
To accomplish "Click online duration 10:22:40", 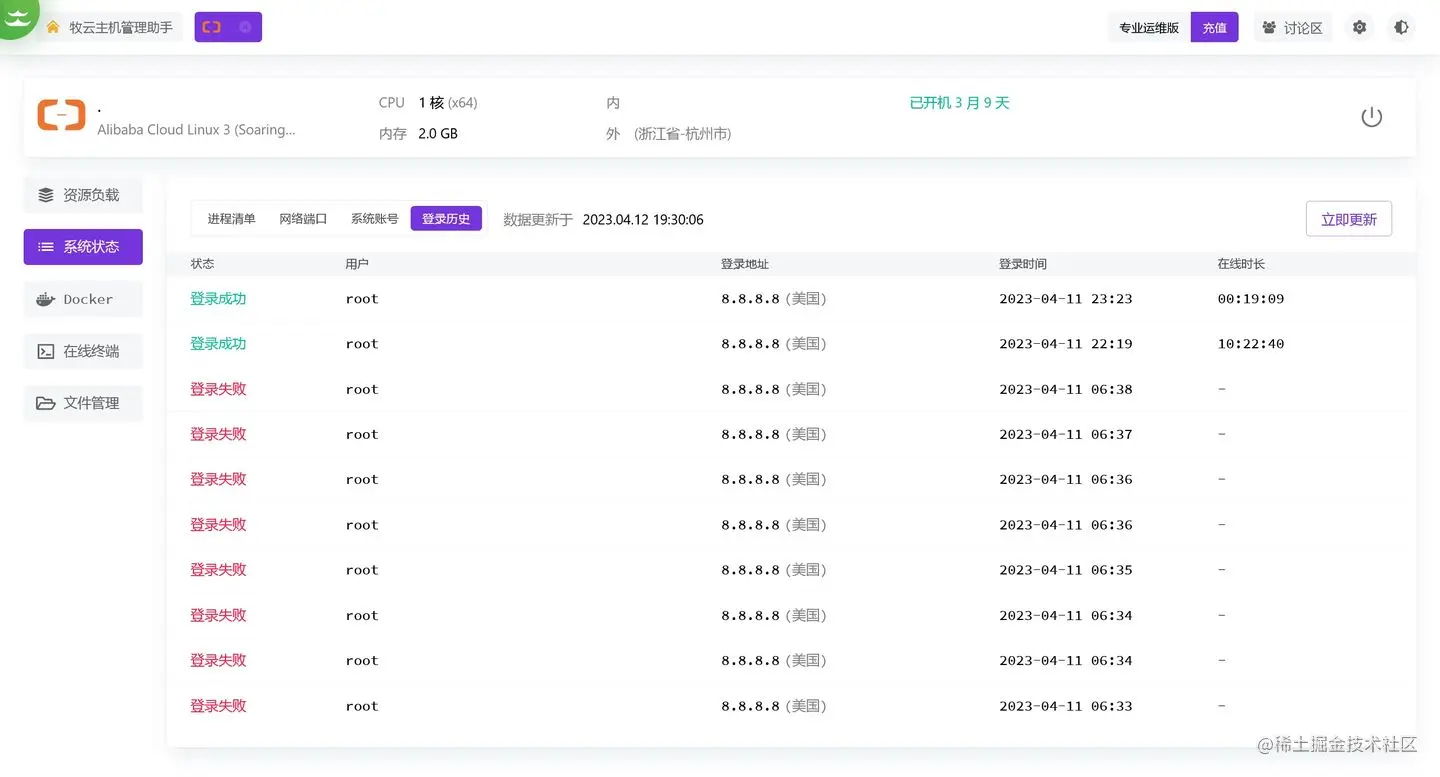I will click(1251, 344).
